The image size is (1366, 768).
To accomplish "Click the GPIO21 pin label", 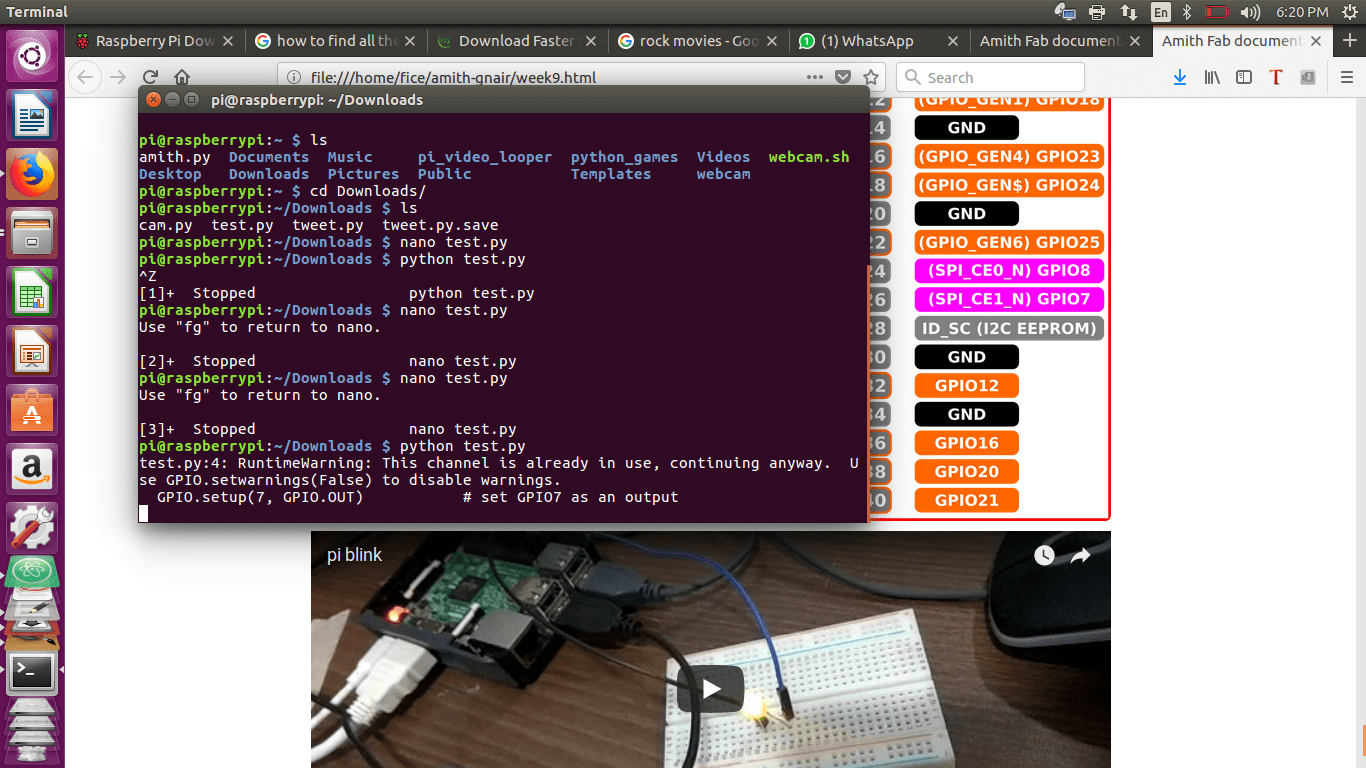I will (966, 500).
